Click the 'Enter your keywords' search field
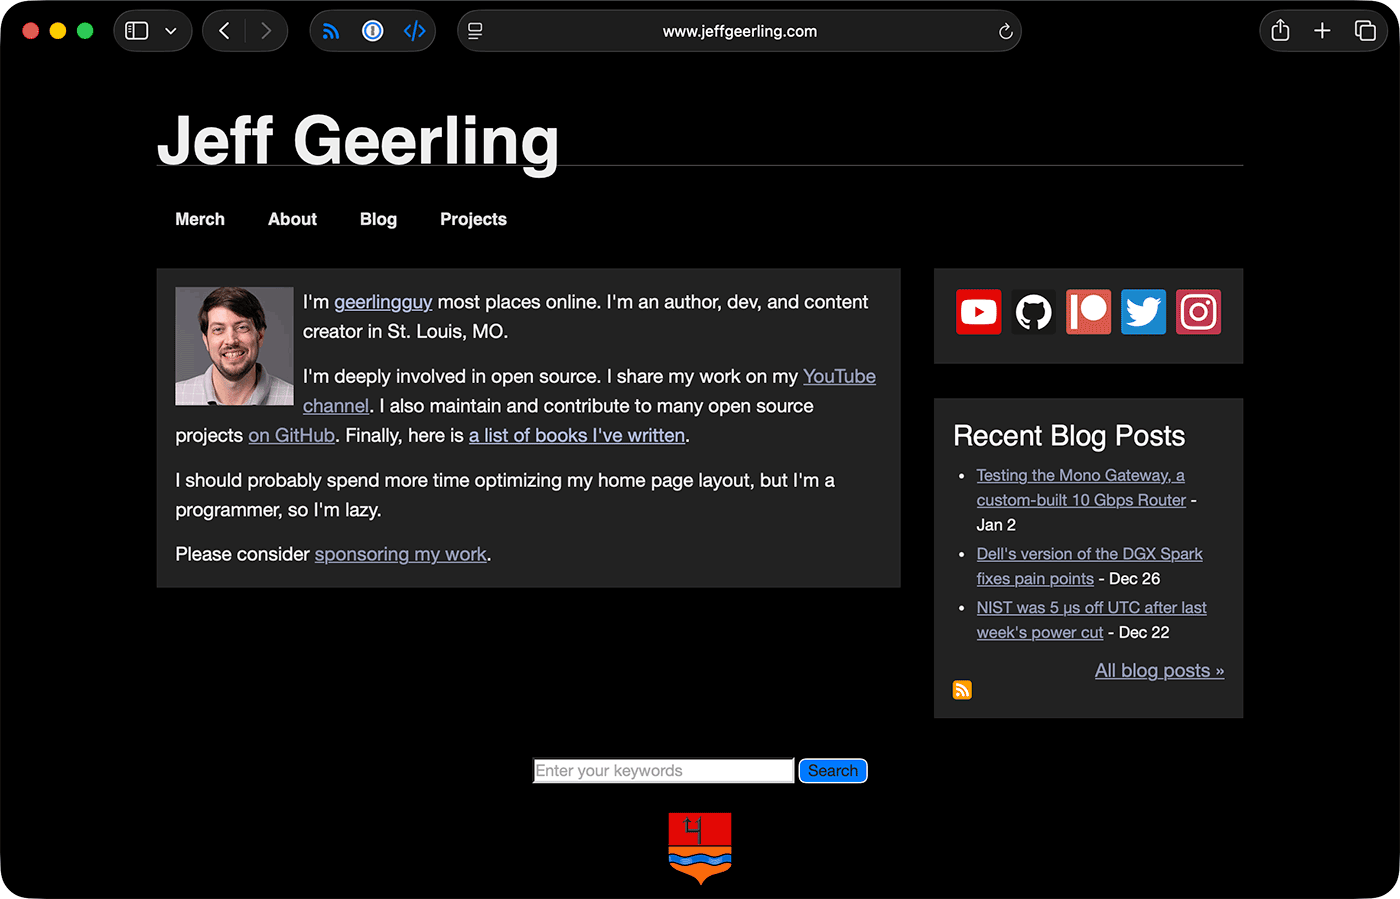1400x899 pixels. click(x=663, y=771)
